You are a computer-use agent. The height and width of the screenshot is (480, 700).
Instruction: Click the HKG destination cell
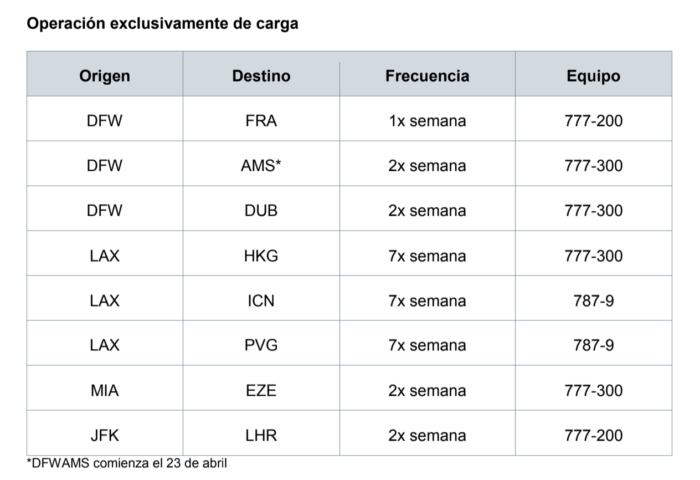pyautogui.click(x=261, y=256)
